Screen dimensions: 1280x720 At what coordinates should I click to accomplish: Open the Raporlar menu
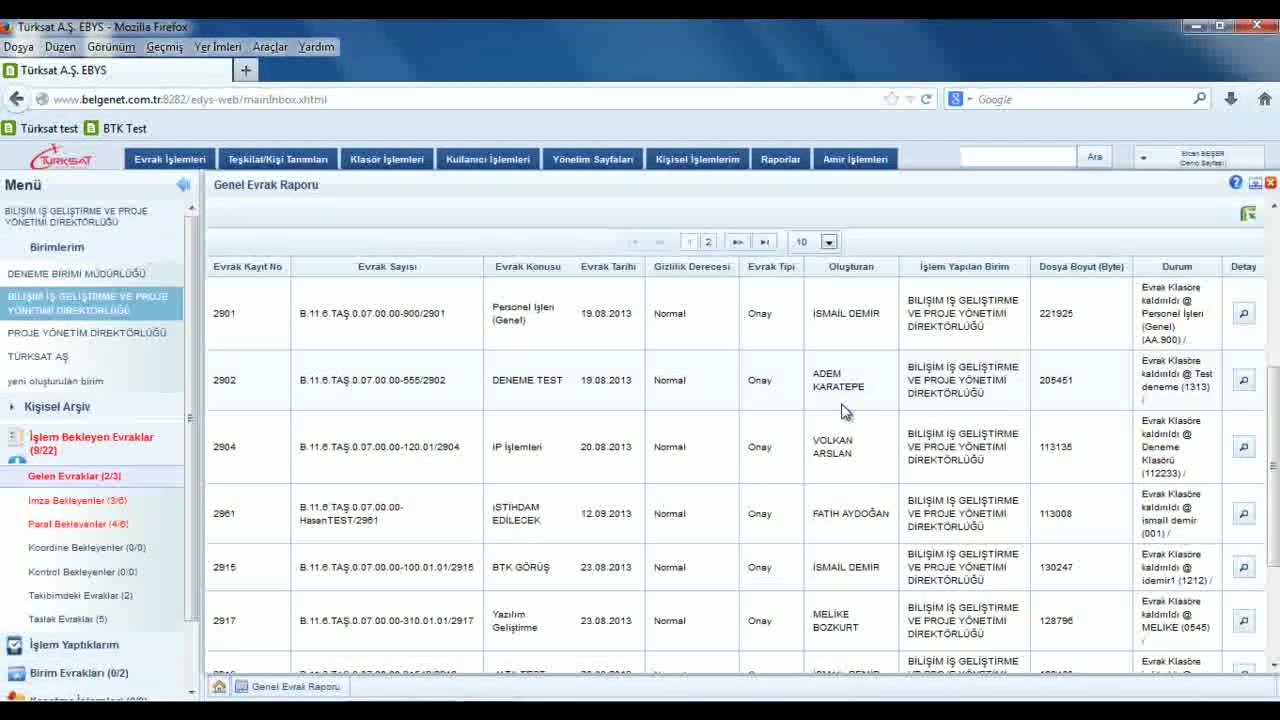click(780, 159)
